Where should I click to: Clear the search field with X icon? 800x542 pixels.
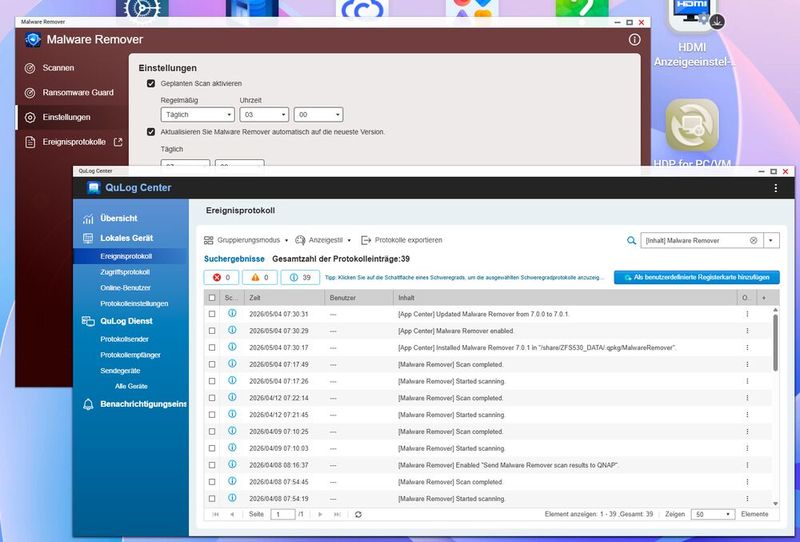click(754, 240)
